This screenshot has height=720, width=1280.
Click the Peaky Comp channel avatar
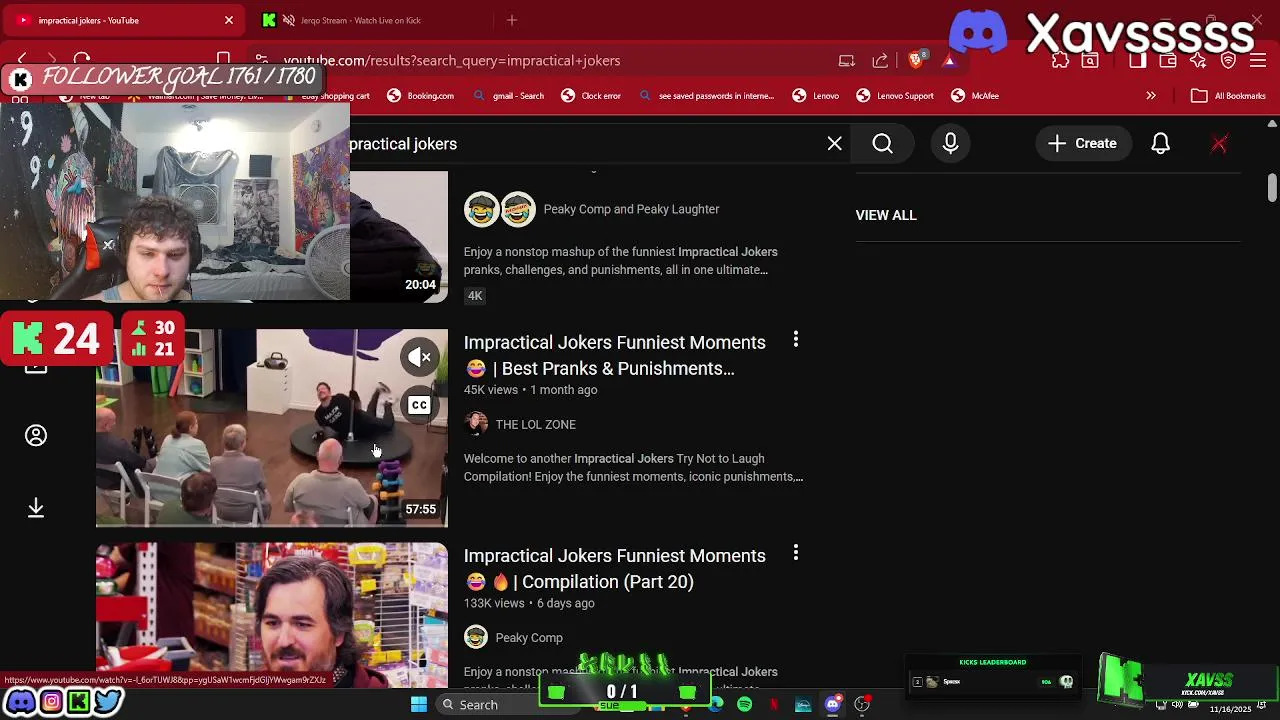click(x=476, y=637)
